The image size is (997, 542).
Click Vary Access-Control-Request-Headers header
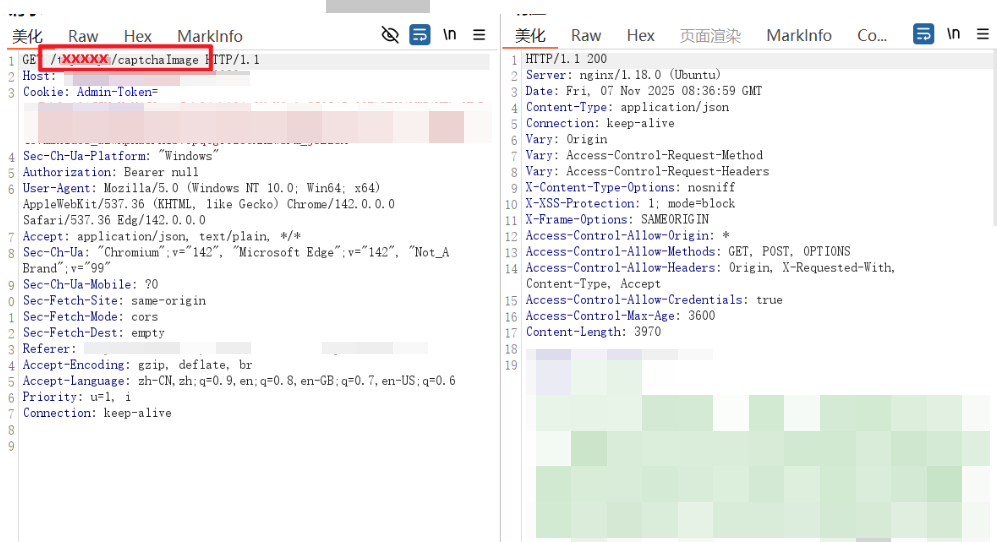[x=647, y=171]
